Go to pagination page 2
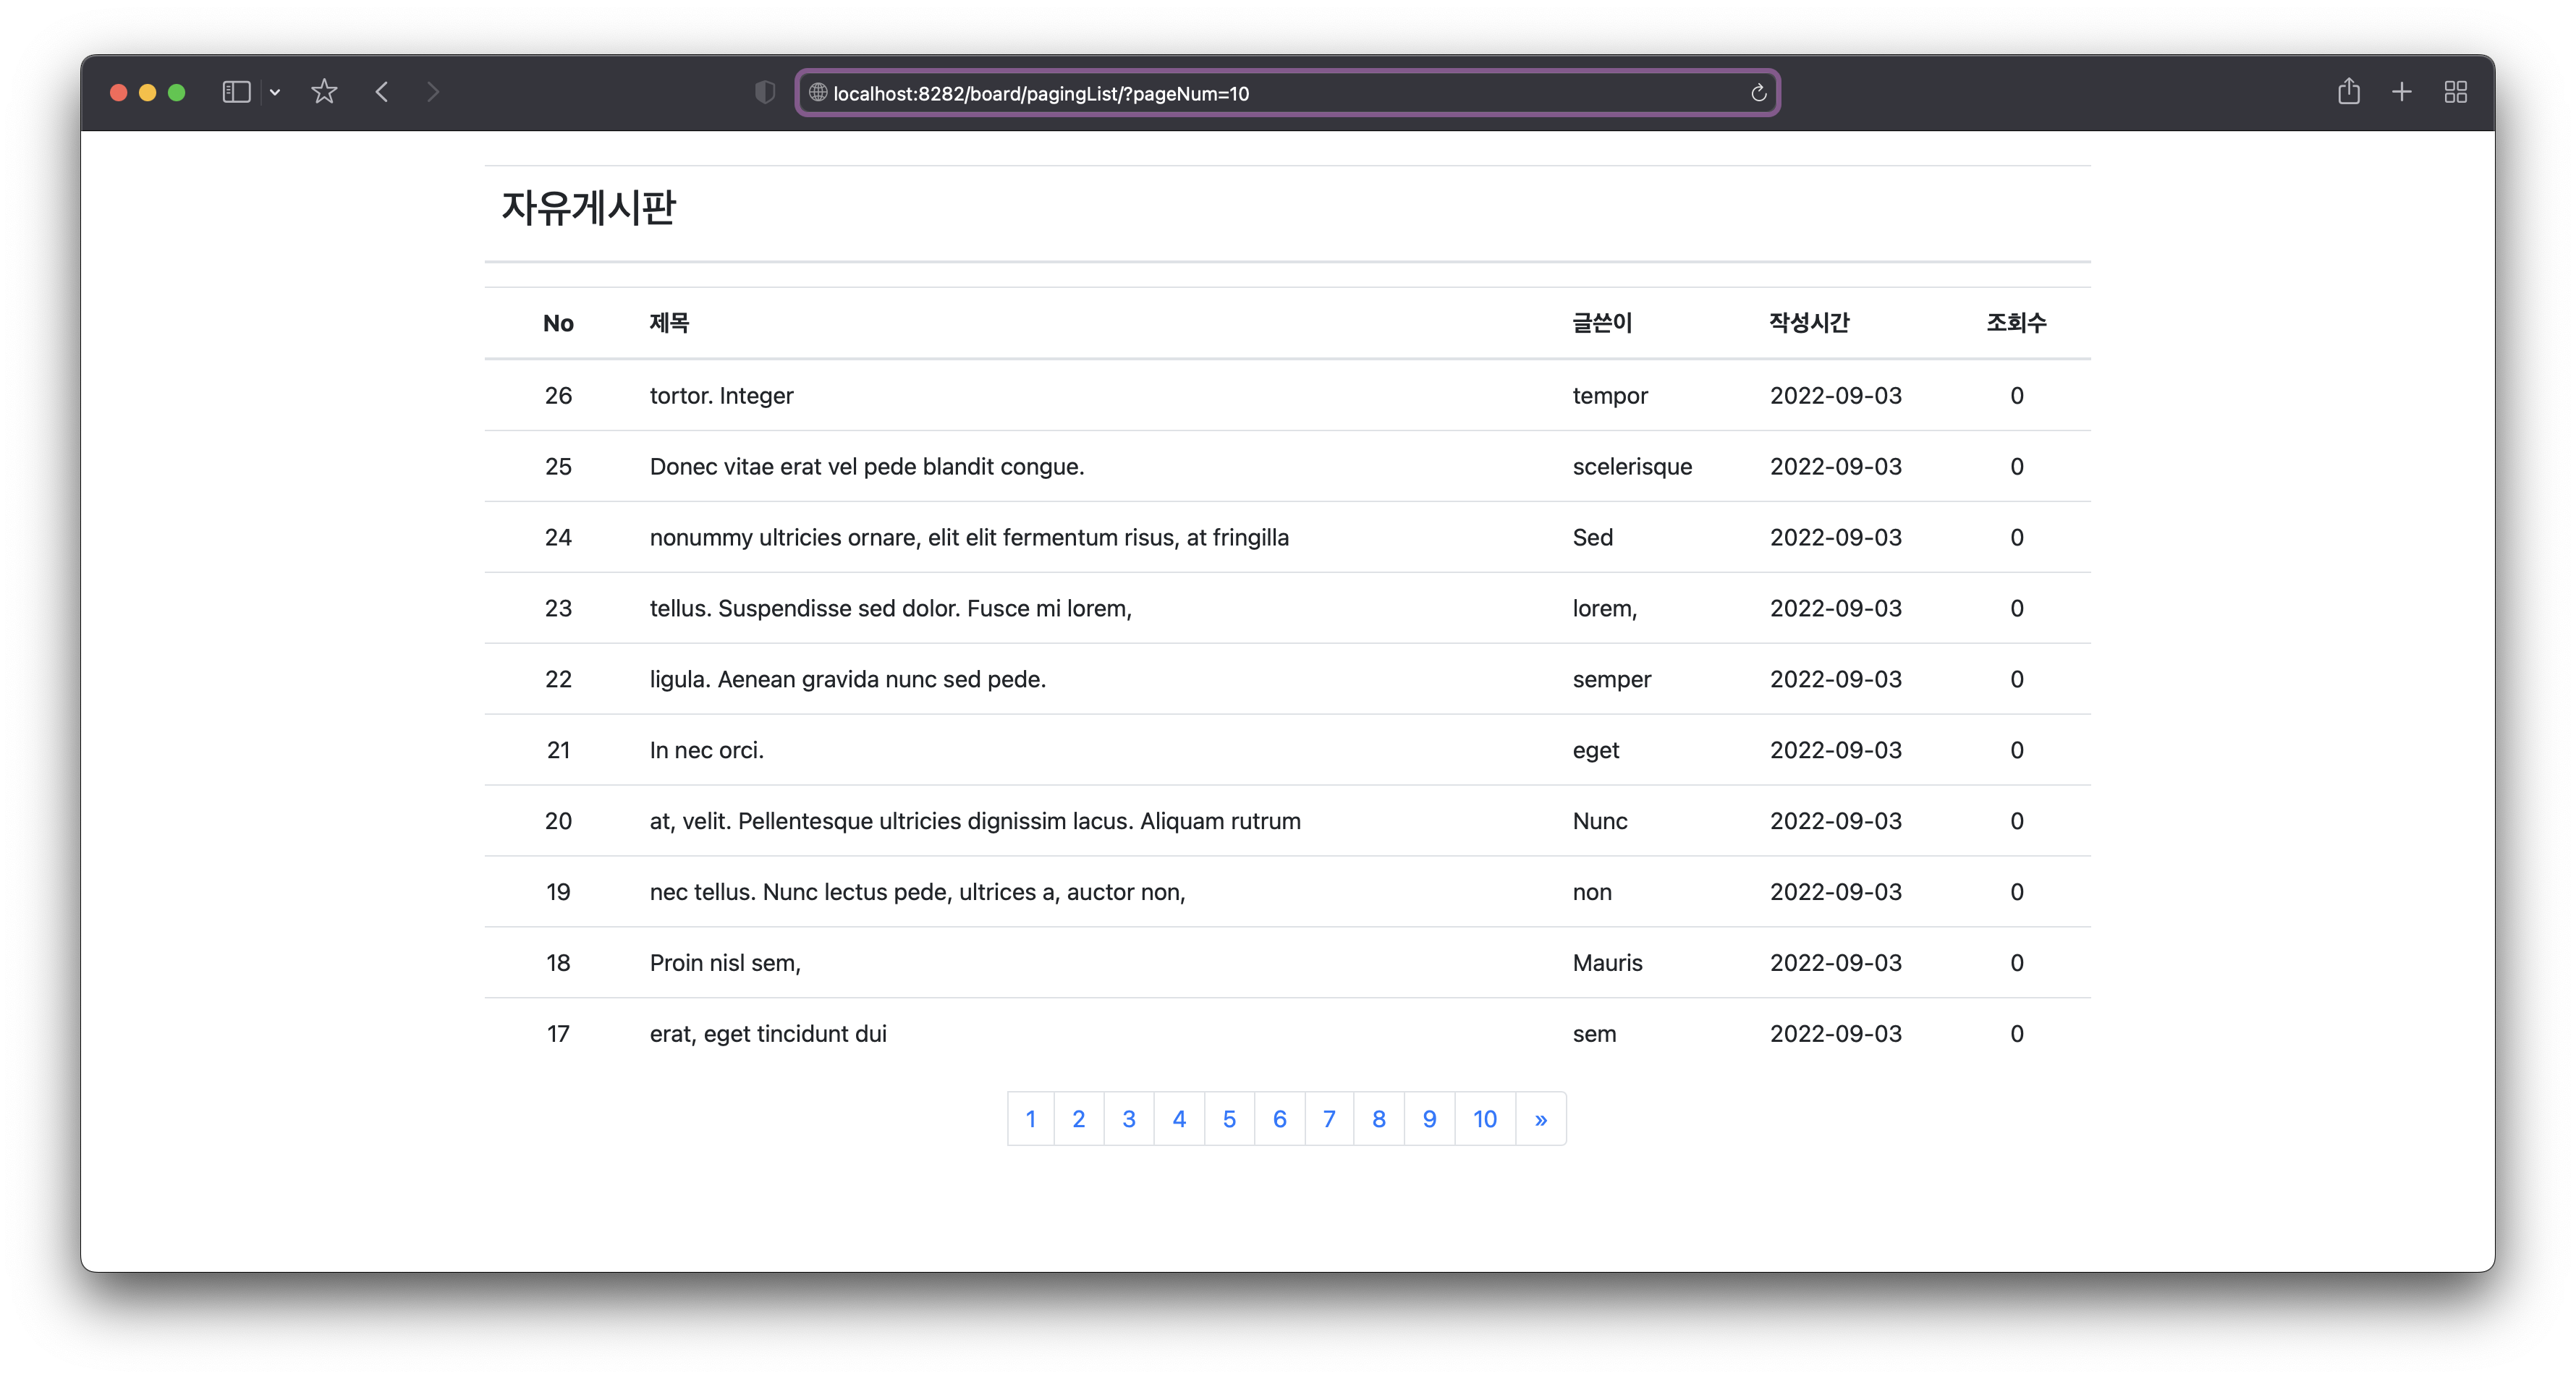 pos(1079,1119)
